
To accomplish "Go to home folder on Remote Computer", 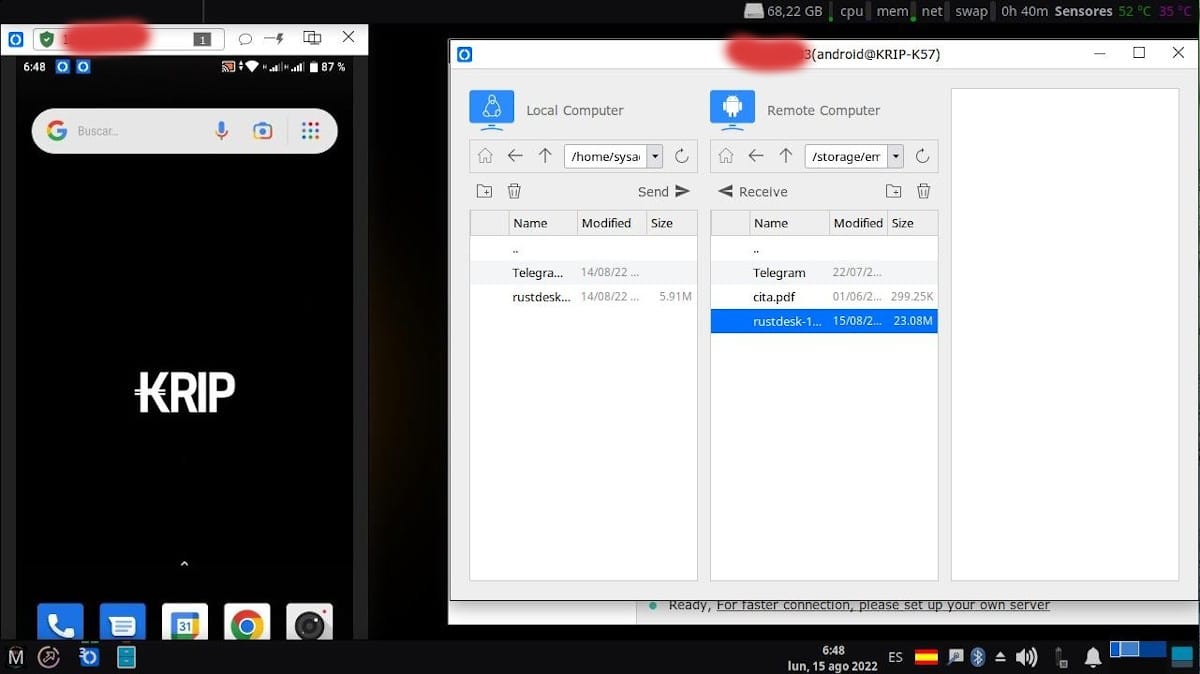I will coord(726,156).
